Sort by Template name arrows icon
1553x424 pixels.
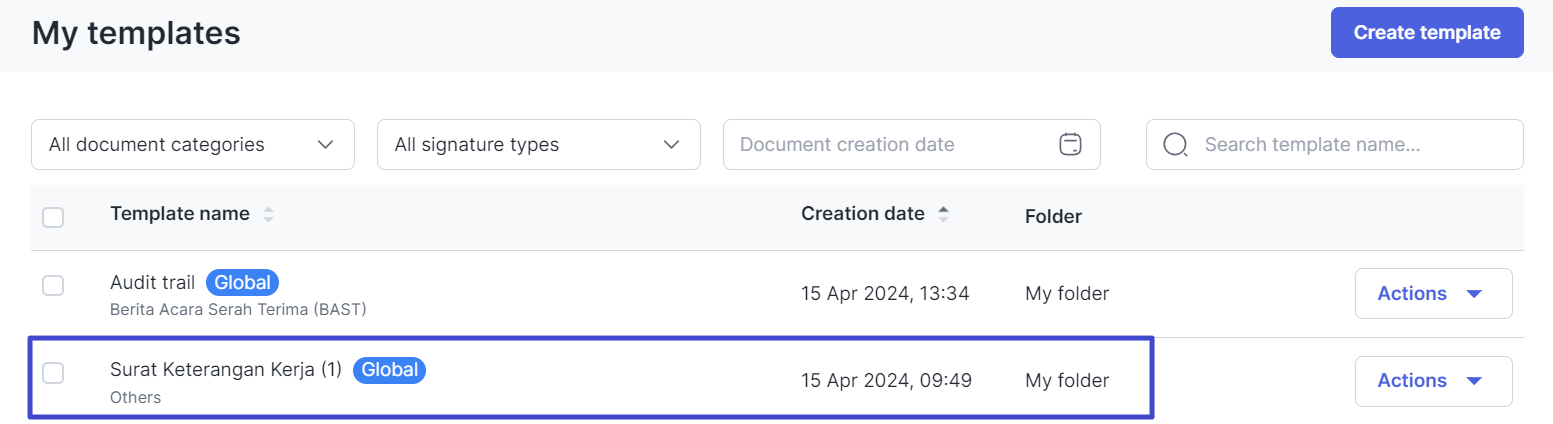click(x=267, y=214)
